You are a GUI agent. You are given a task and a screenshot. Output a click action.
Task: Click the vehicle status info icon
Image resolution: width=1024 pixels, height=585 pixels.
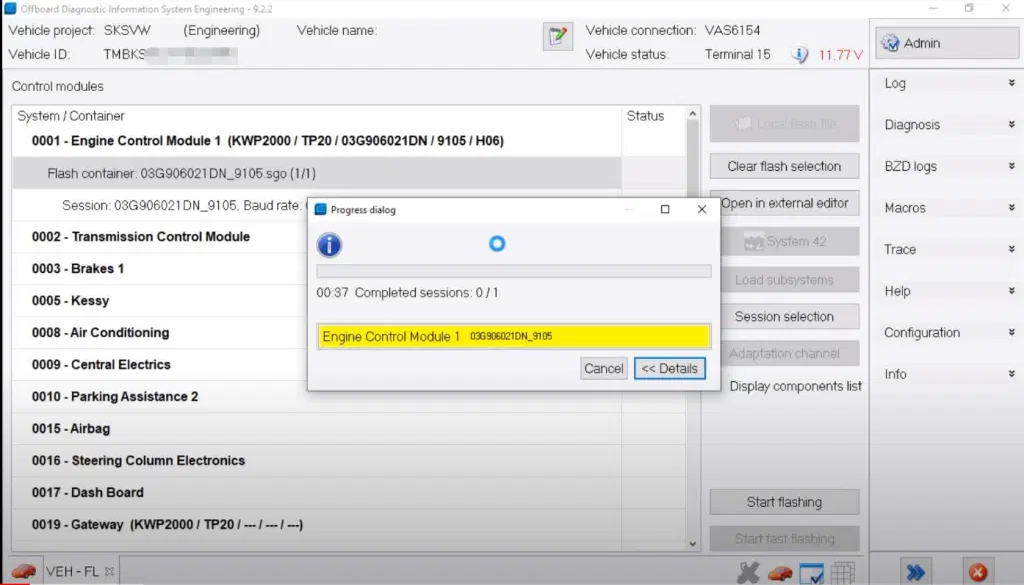point(800,55)
